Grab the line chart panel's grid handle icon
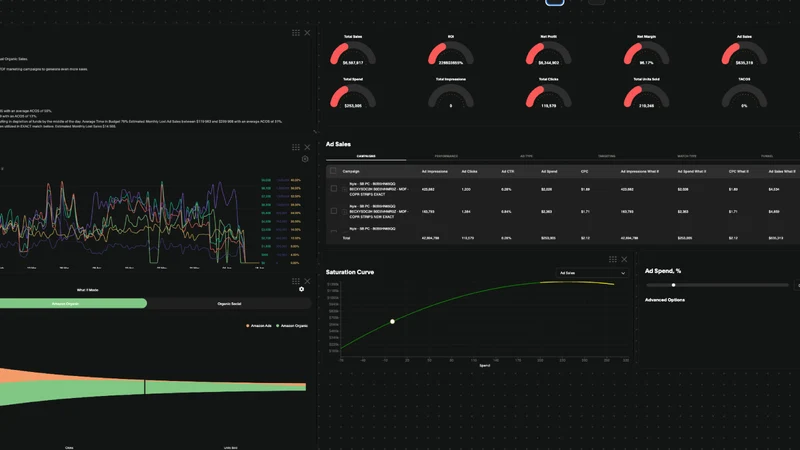This screenshot has width=800, height=450. point(296,147)
